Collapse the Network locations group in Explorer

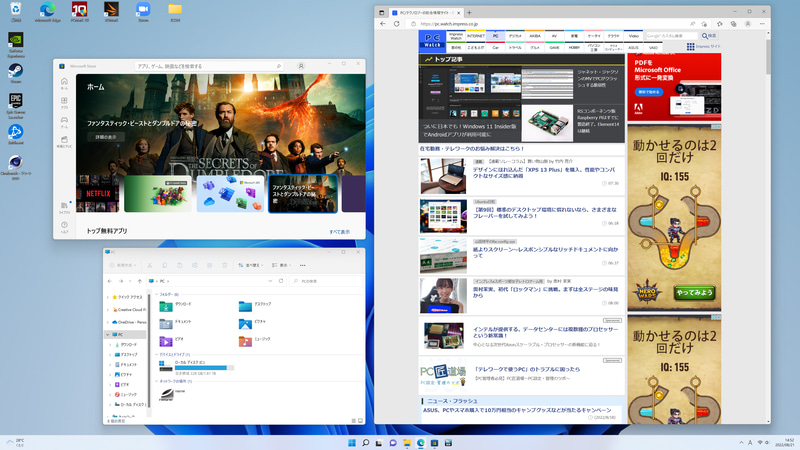coord(157,381)
